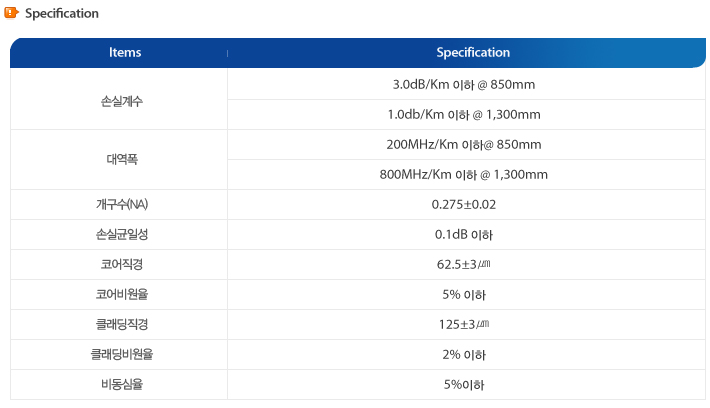Click the 1.0db/Km 이하 @ 1,300mm value

click(464, 115)
